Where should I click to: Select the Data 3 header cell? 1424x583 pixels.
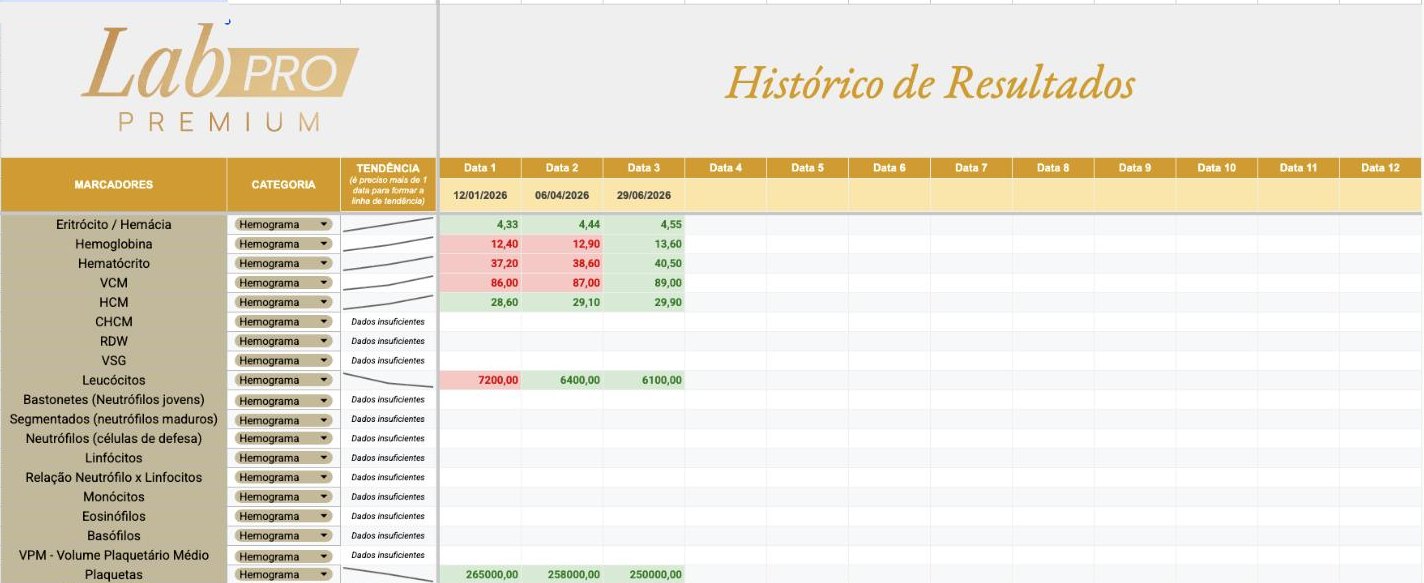tap(644, 168)
